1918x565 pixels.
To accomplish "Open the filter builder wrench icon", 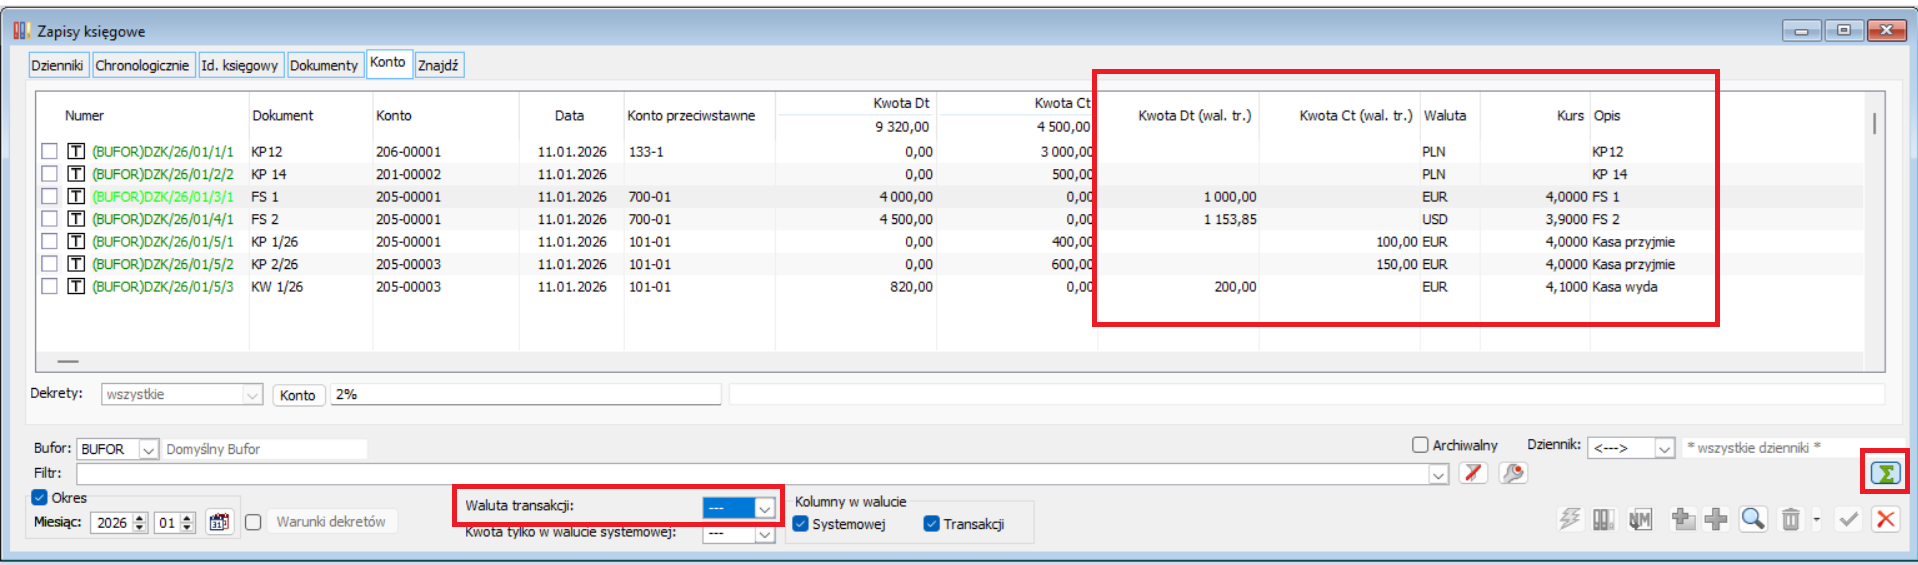I will tap(1513, 473).
